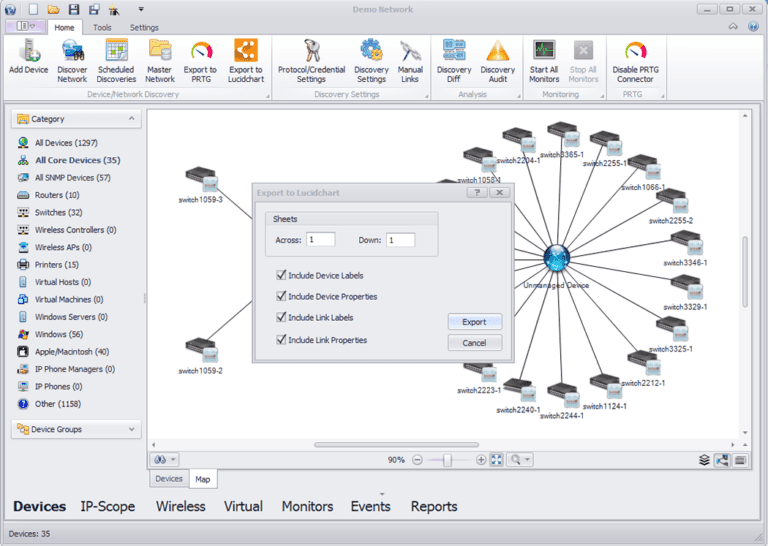
Task: Click the zoom in plus icon
Action: coord(481,460)
